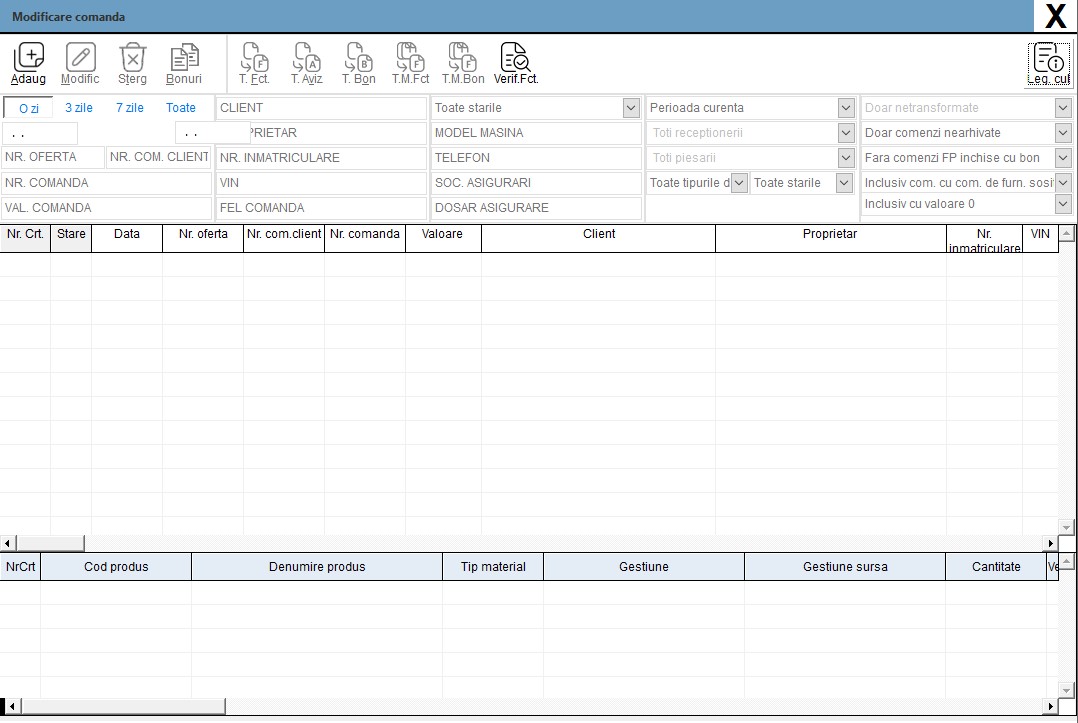Image resolution: width=1078 pixels, height=723 pixels.
Task: Click the products grid scroll-left arrow
Action: [11, 706]
